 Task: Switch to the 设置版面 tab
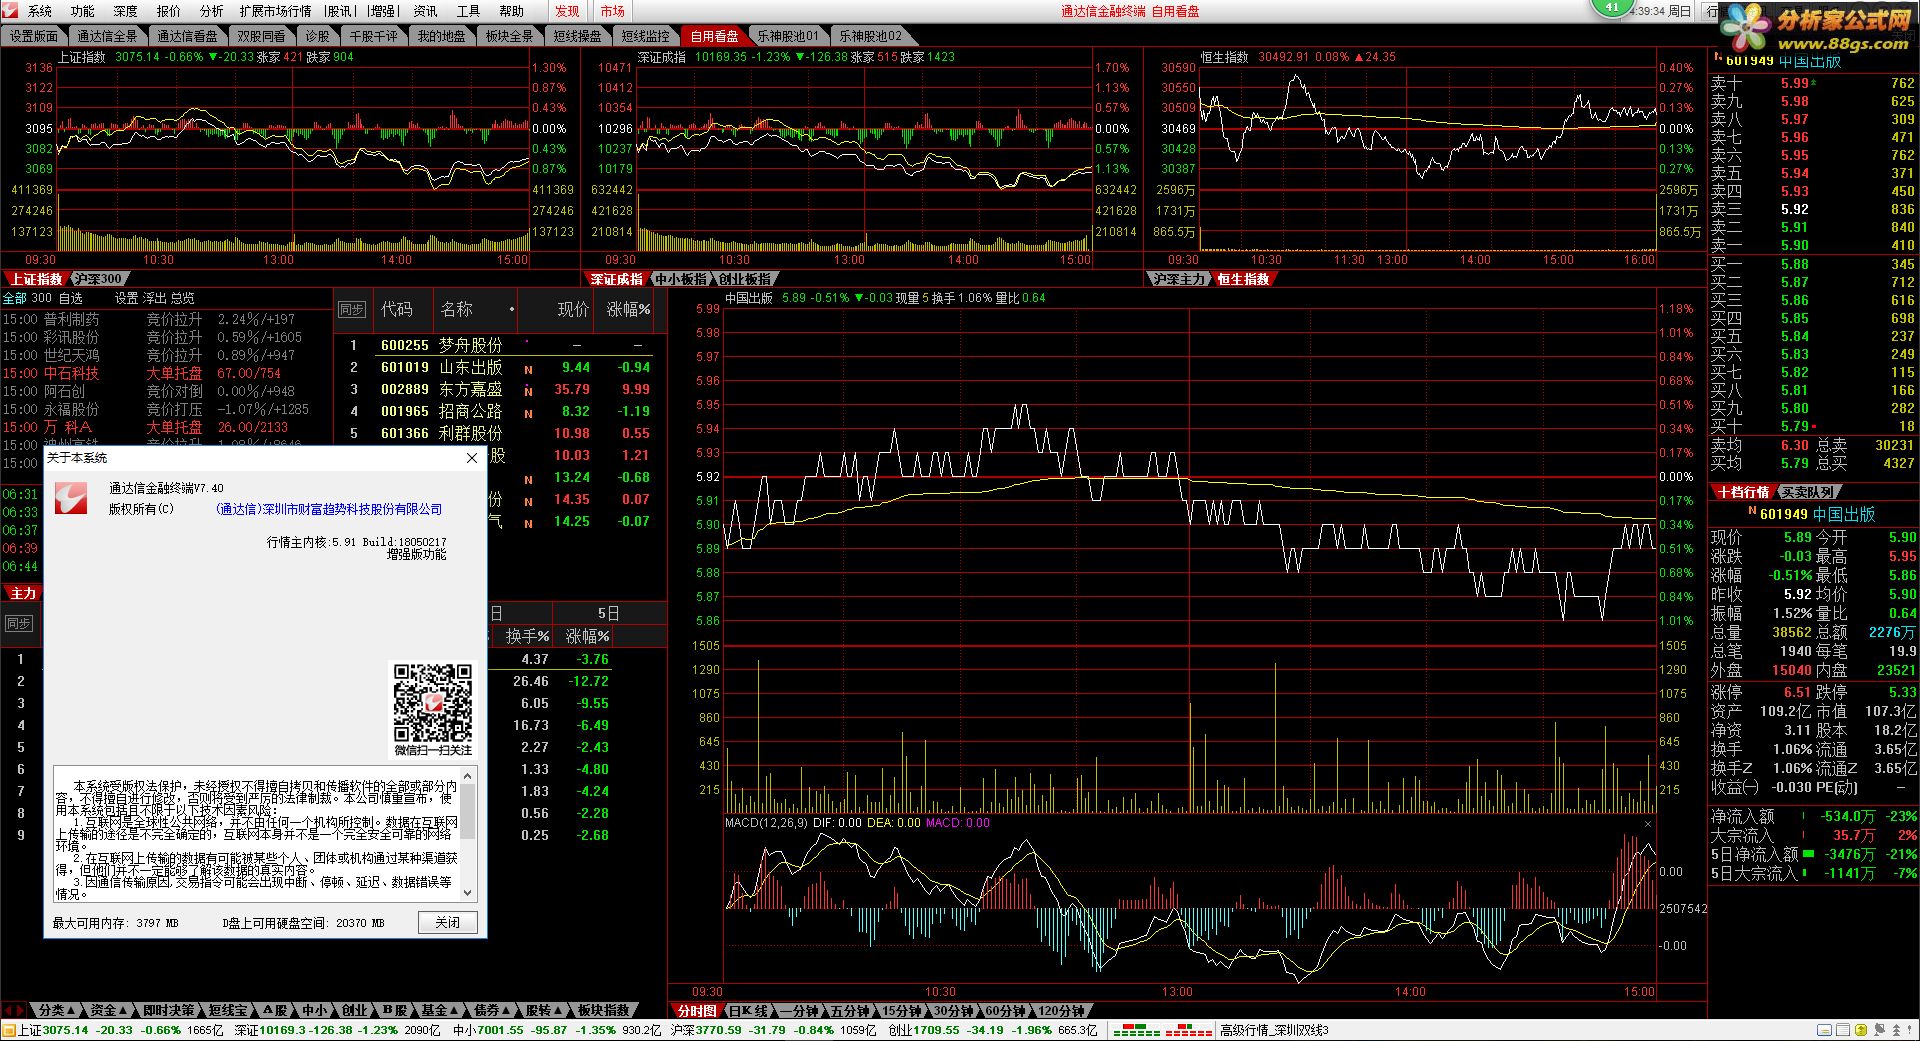tap(34, 36)
